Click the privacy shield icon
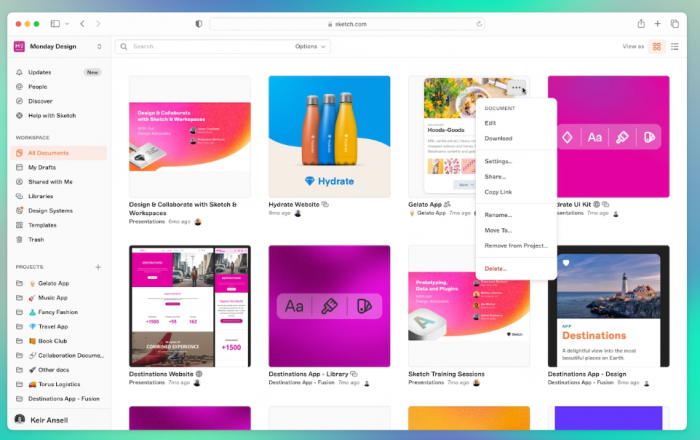 point(199,24)
